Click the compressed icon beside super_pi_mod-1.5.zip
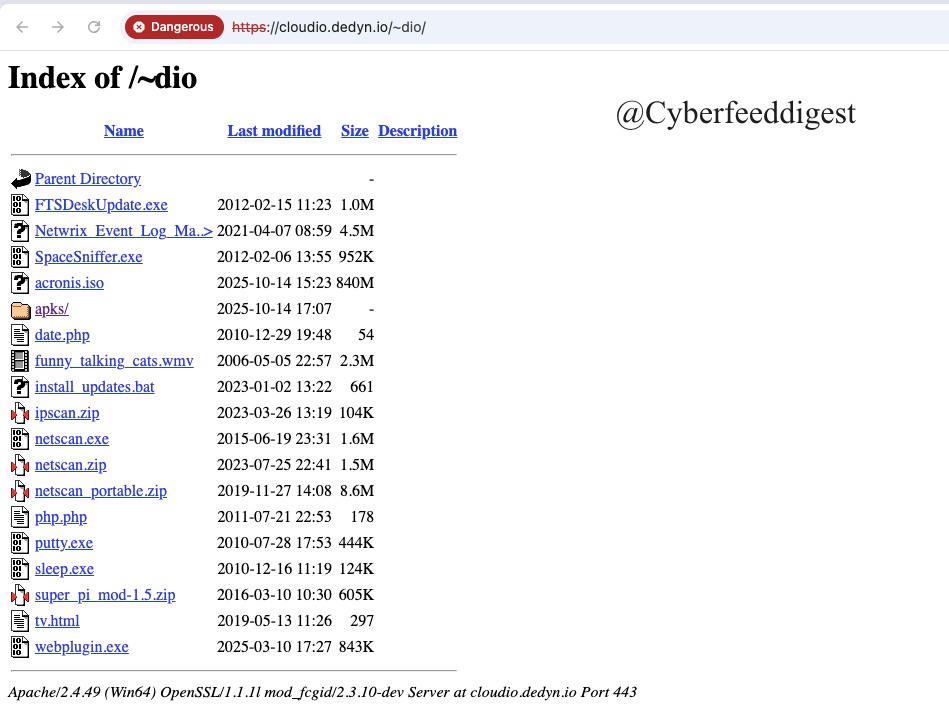Screen dimensions: 949x728 coord(20,595)
